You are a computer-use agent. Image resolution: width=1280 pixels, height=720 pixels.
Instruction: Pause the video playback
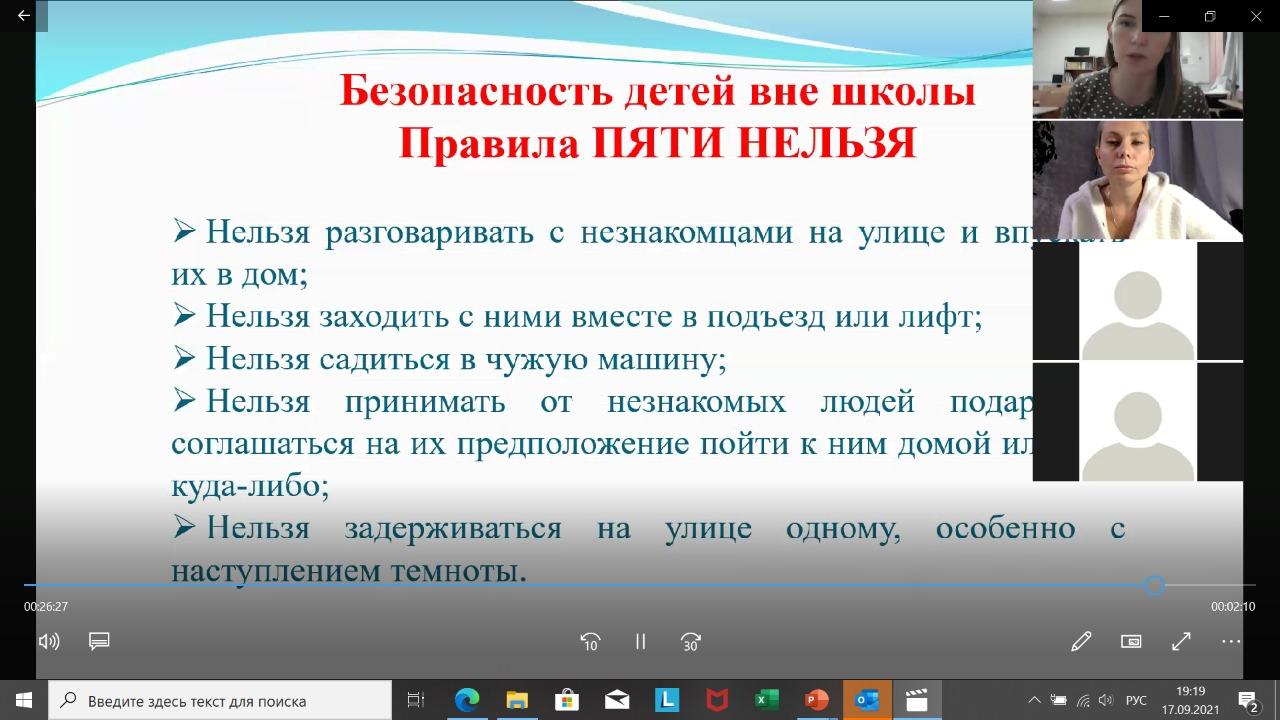(x=641, y=642)
